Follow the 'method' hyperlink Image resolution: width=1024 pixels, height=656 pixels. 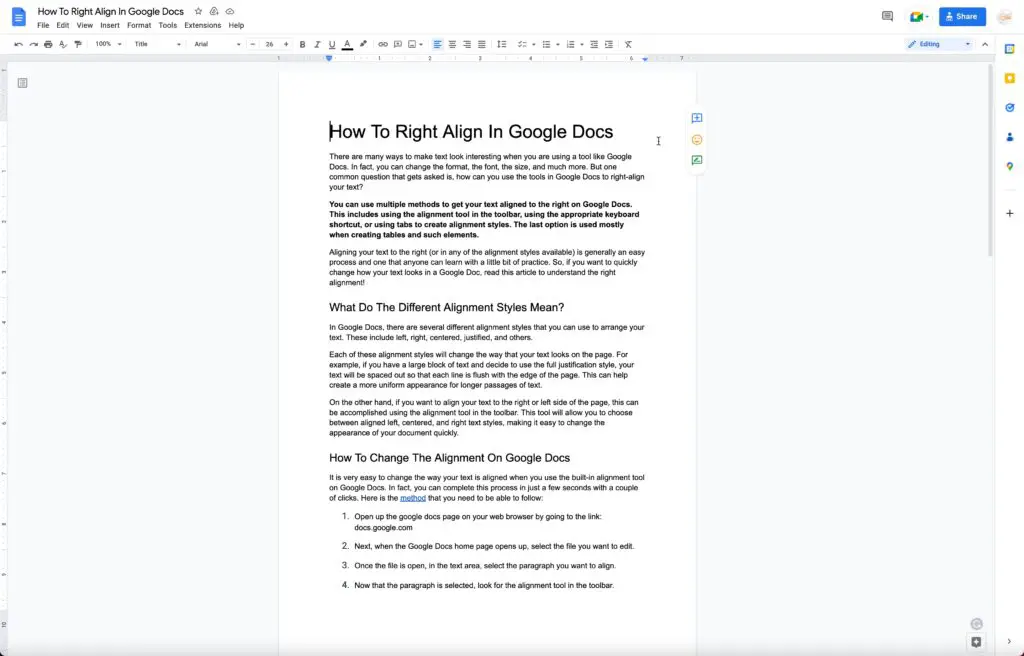coord(413,498)
